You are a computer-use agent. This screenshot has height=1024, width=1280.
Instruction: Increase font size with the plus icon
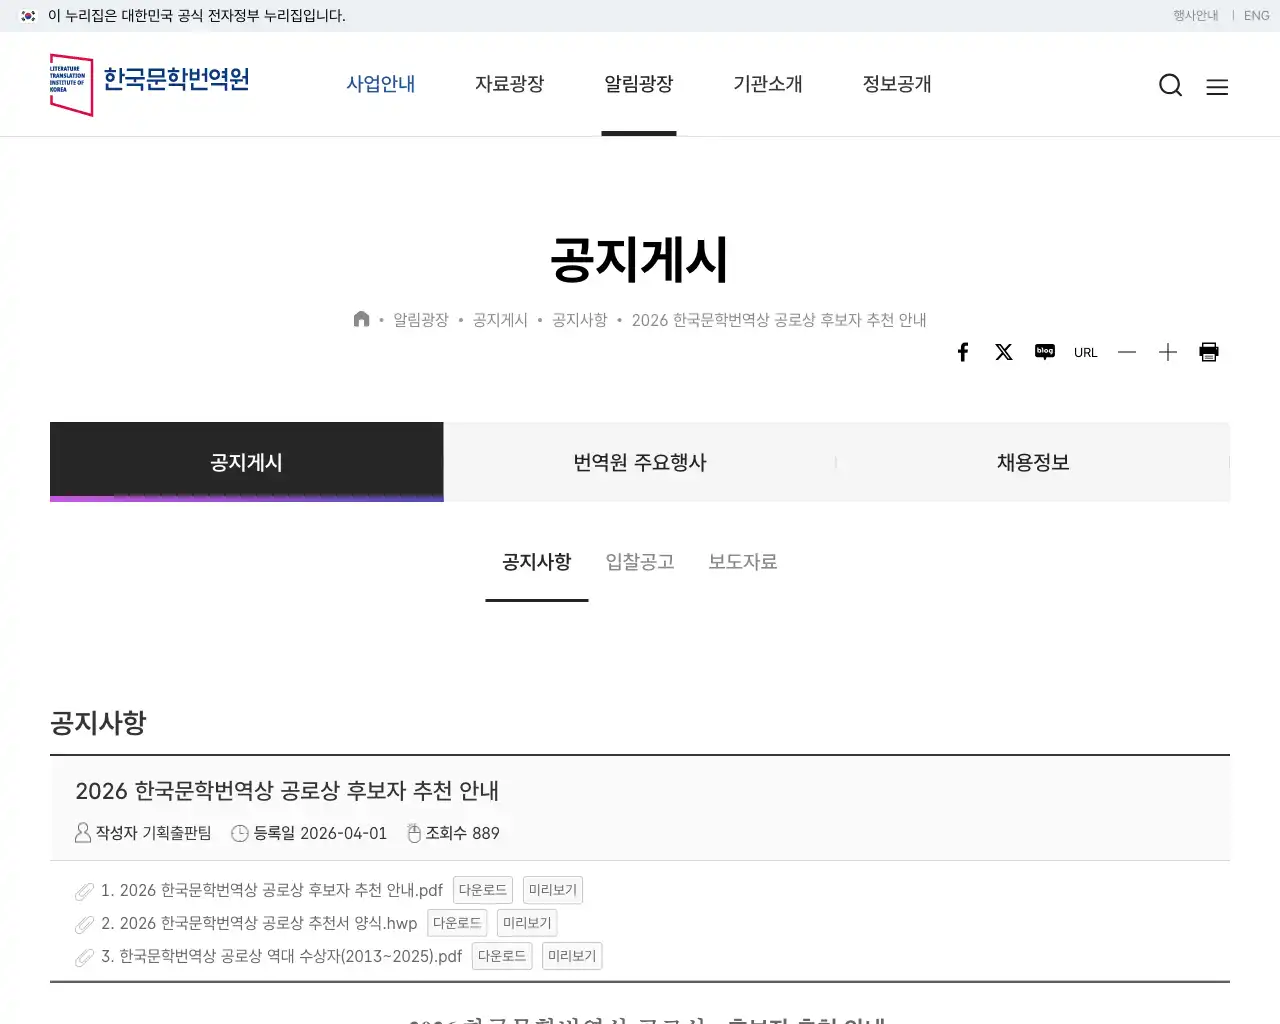(1167, 351)
